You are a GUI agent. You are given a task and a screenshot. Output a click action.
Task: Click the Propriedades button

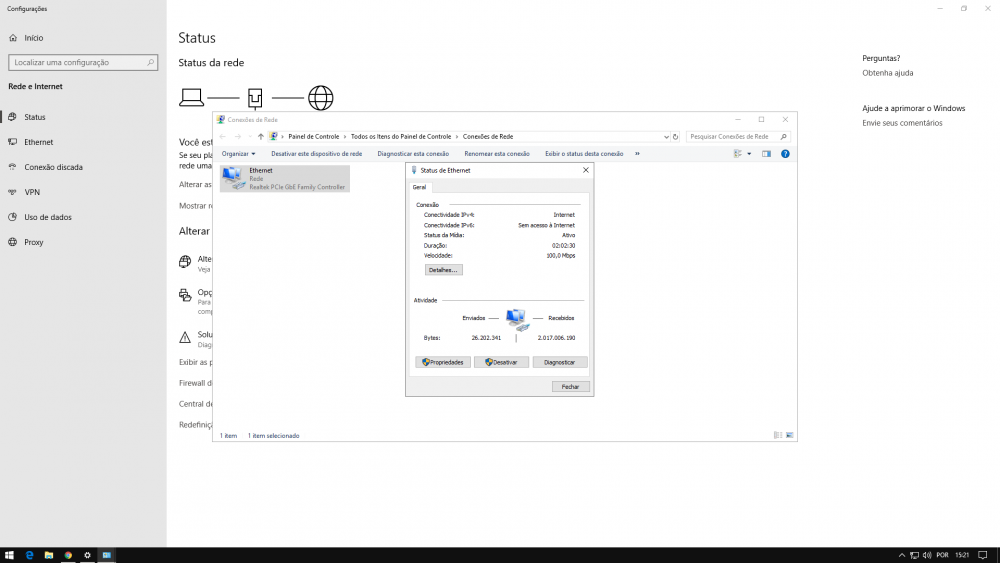[x=443, y=362]
